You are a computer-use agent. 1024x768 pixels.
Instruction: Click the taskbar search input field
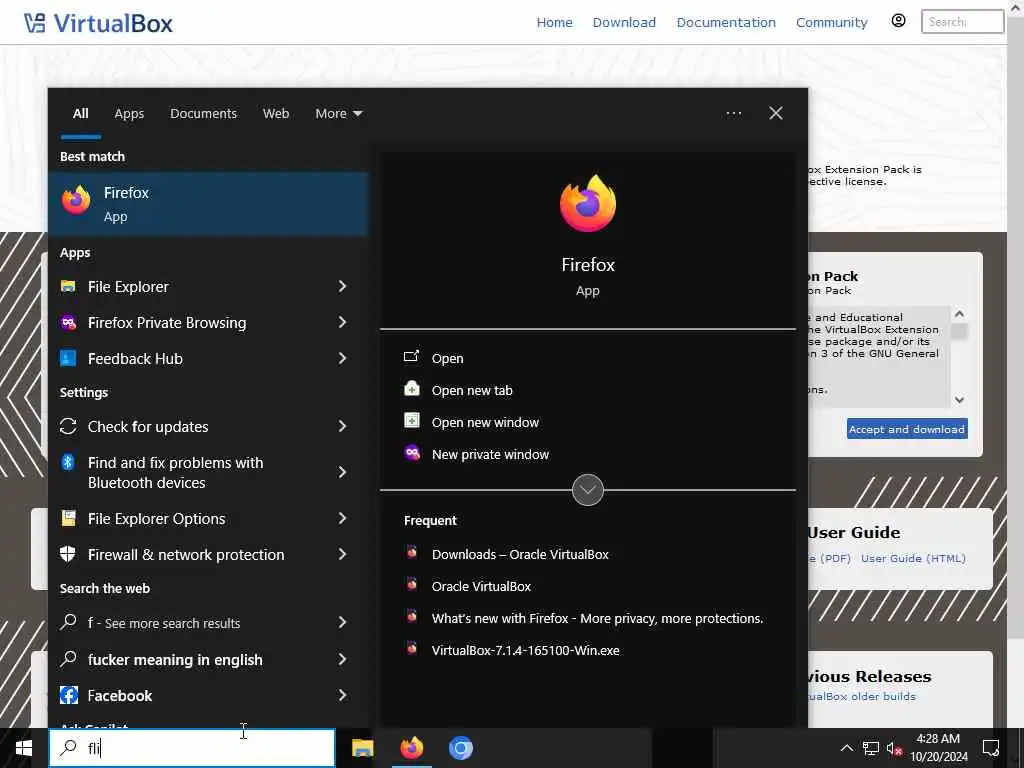tap(192, 748)
